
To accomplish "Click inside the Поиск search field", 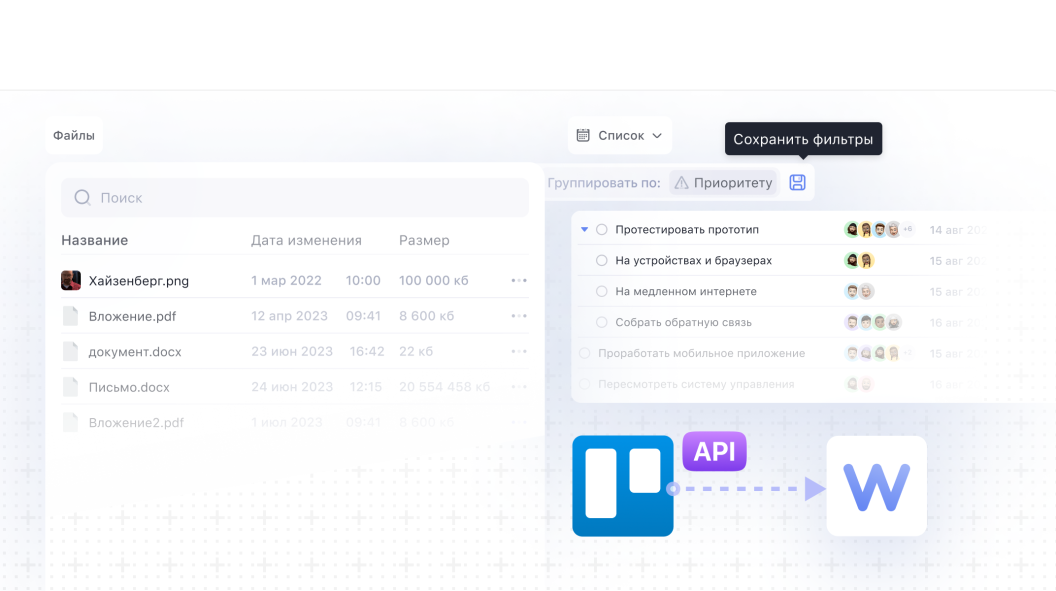I will pyautogui.click(x=250, y=197).
